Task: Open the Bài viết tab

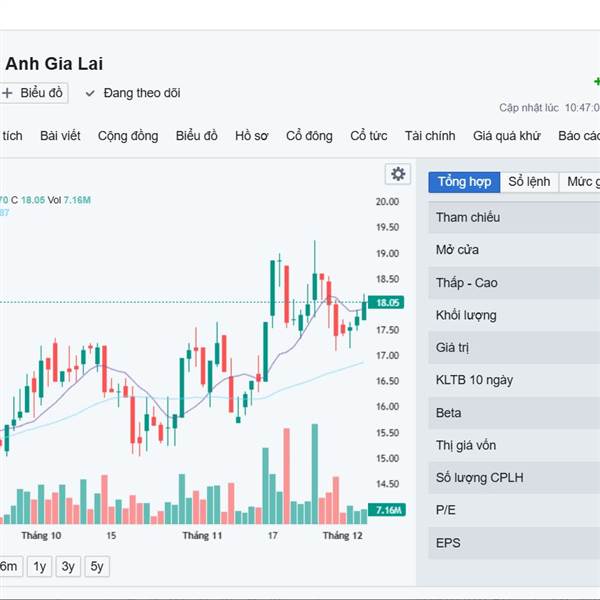Action: [60, 136]
